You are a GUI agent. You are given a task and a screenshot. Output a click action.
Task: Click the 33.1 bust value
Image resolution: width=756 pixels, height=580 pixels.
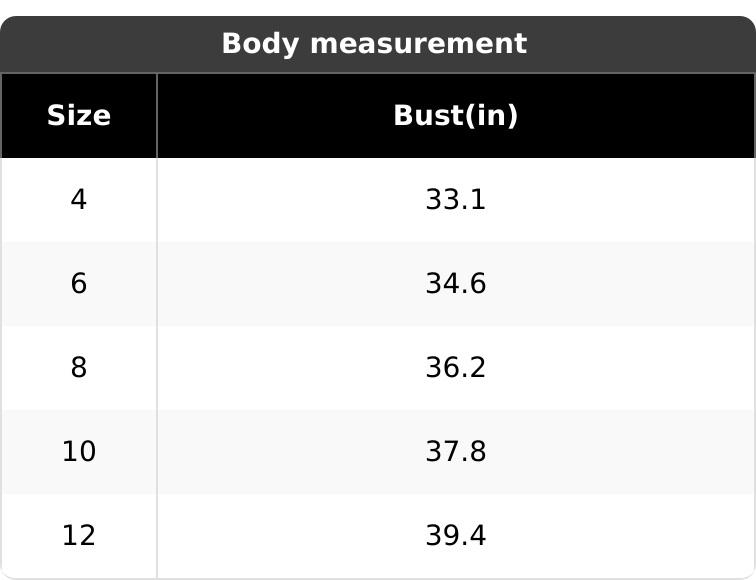456,200
